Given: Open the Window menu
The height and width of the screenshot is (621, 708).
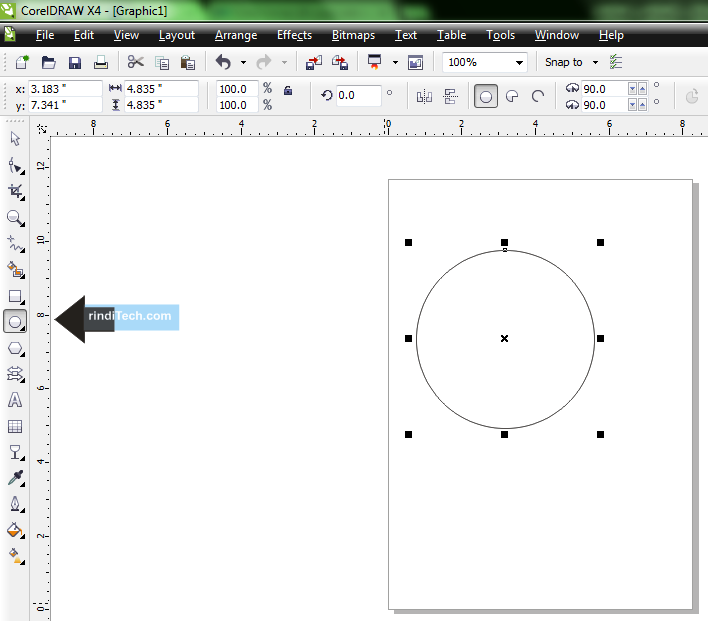Looking at the screenshot, I should tap(557, 35).
